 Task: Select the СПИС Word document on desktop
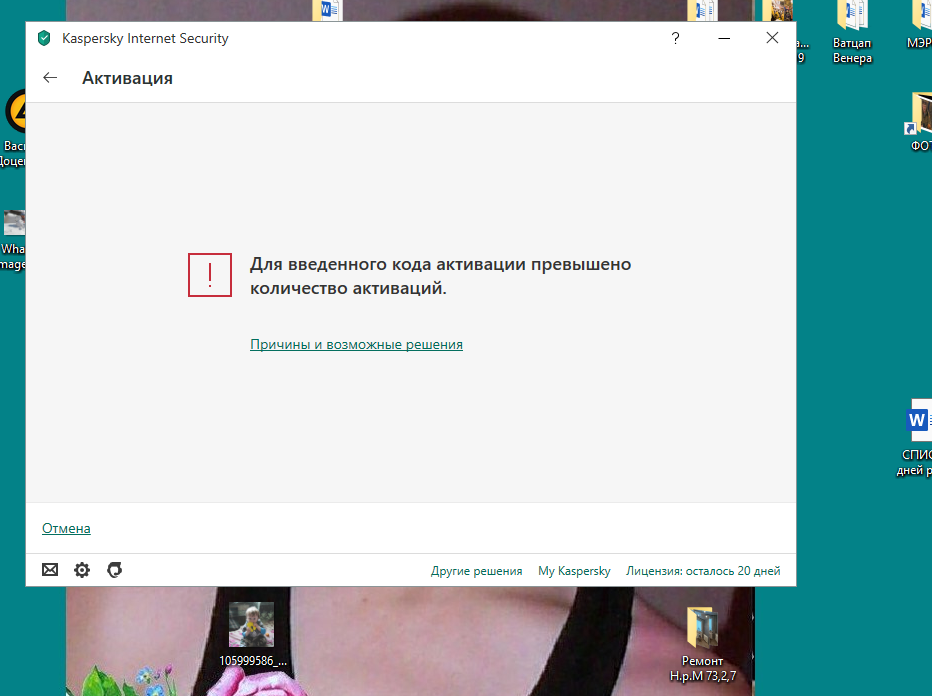(916, 437)
